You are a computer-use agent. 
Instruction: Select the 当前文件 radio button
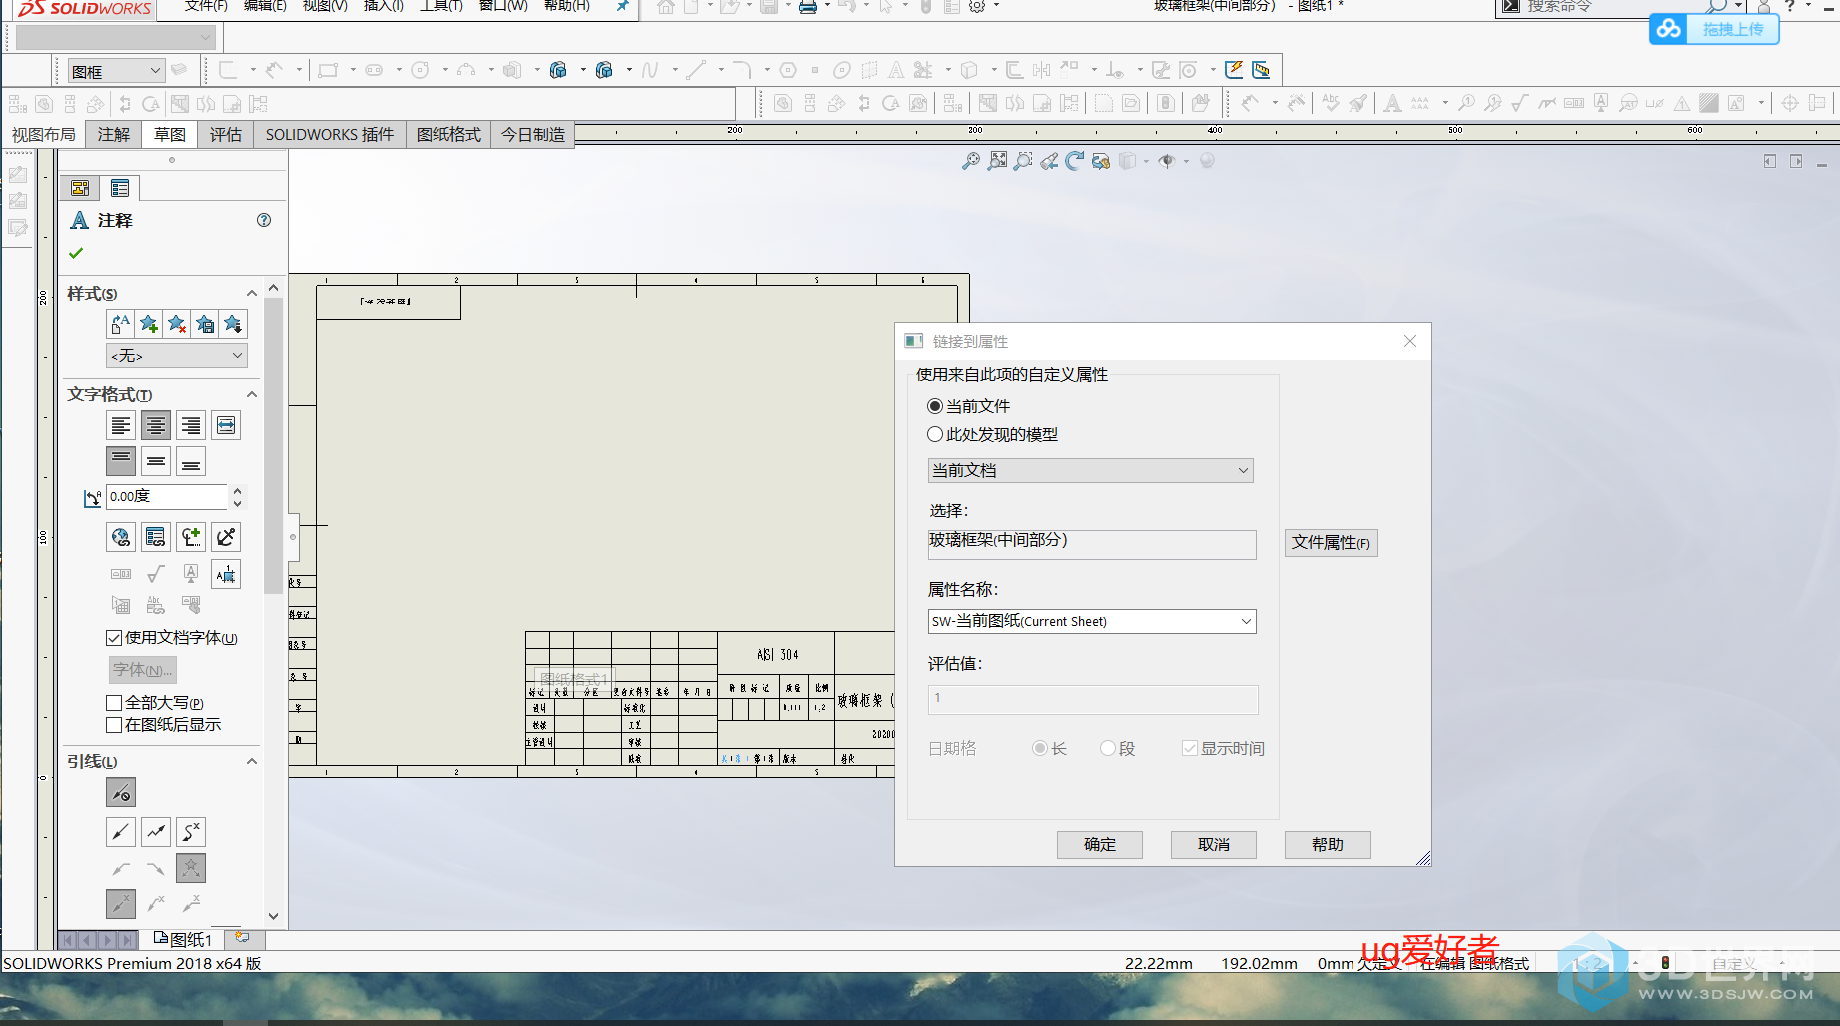coord(935,406)
